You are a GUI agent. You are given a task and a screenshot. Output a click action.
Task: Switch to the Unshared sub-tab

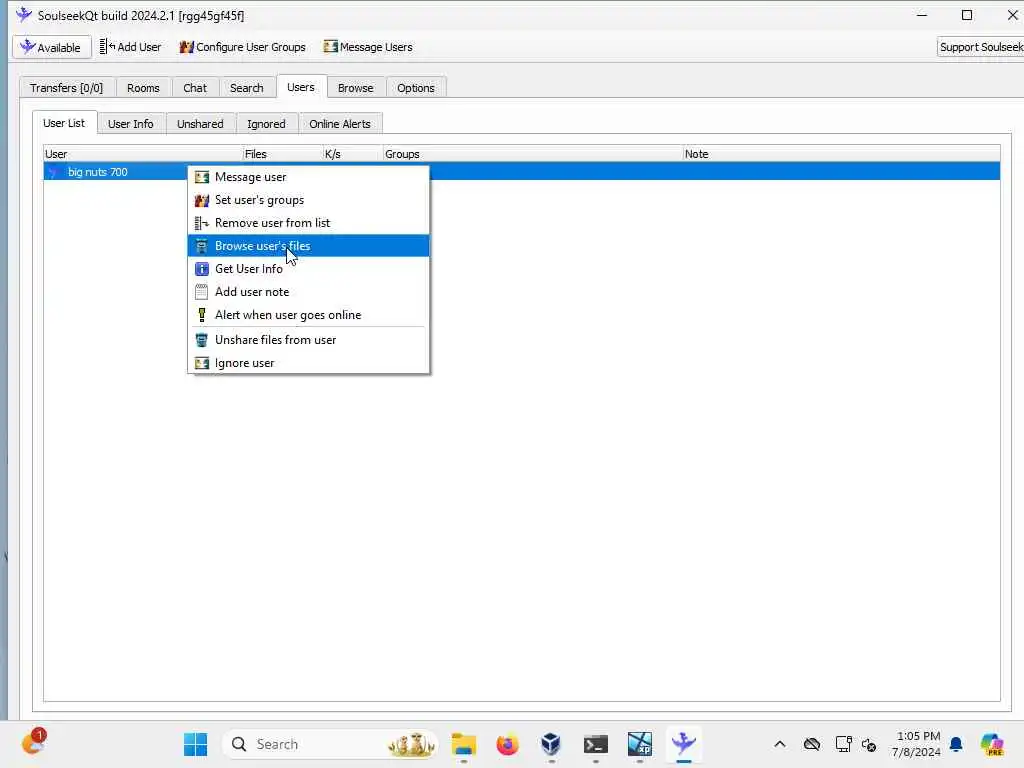pyautogui.click(x=200, y=123)
